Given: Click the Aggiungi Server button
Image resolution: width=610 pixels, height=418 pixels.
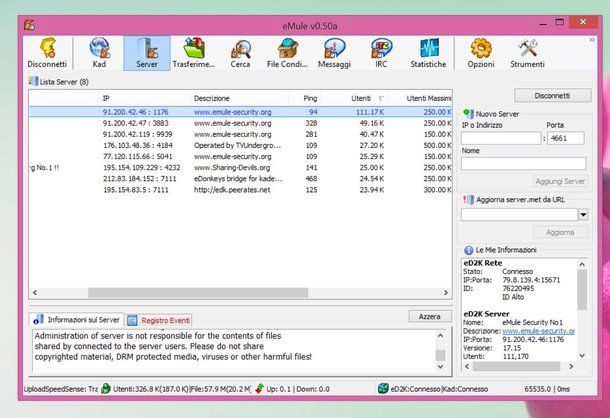Looking at the screenshot, I should (x=560, y=181).
